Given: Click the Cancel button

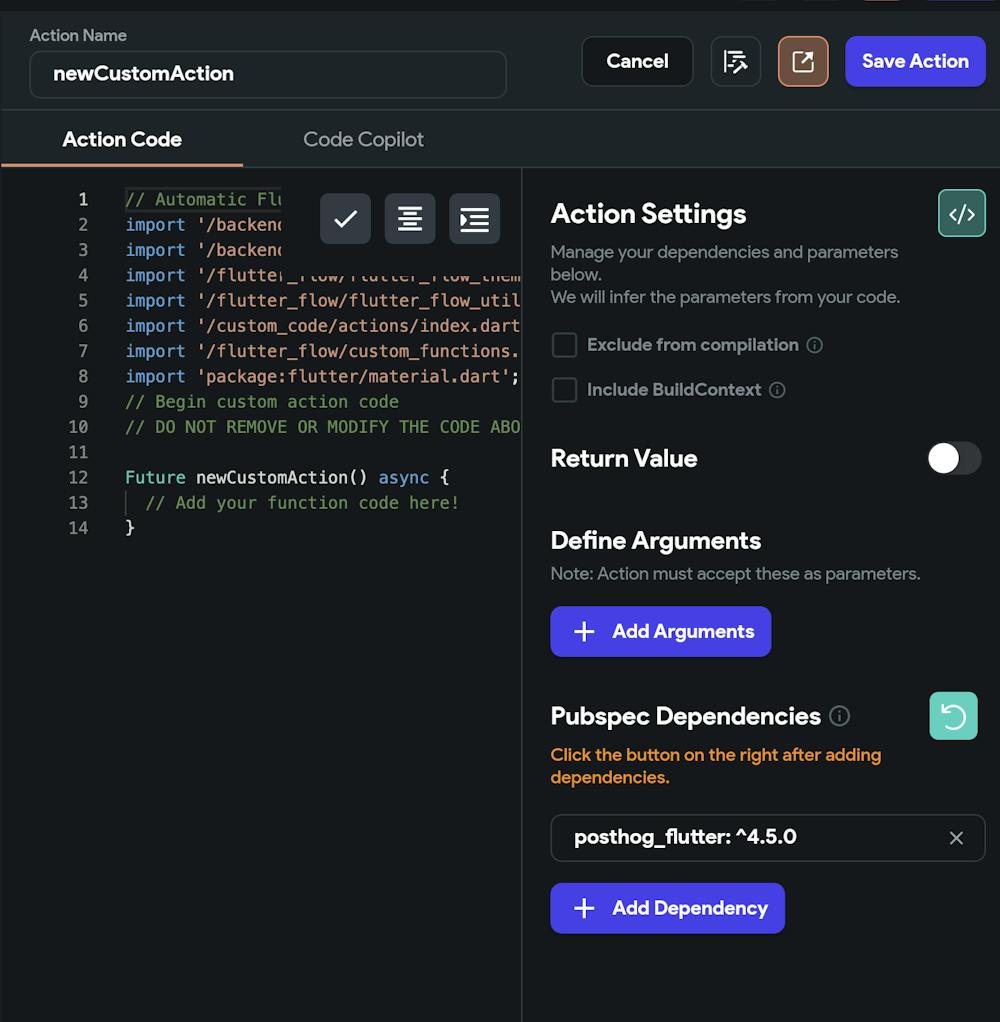Looking at the screenshot, I should click(637, 62).
